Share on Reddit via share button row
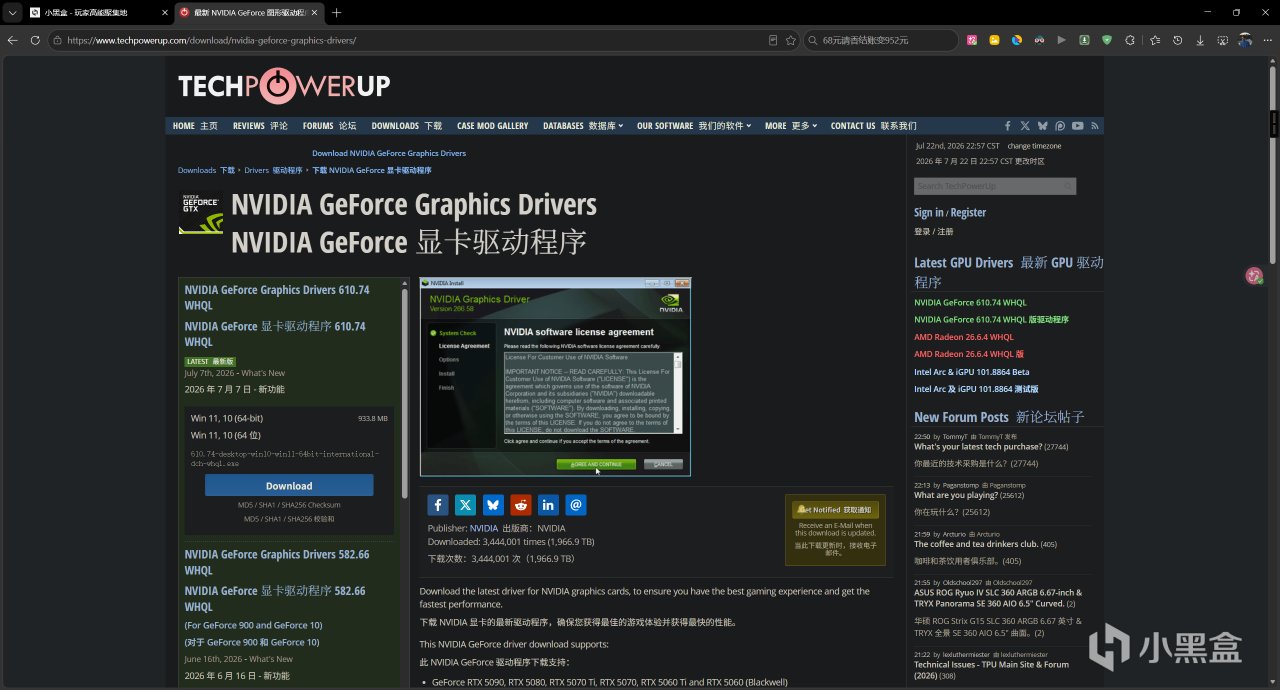This screenshot has height=690, width=1280. [521, 505]
